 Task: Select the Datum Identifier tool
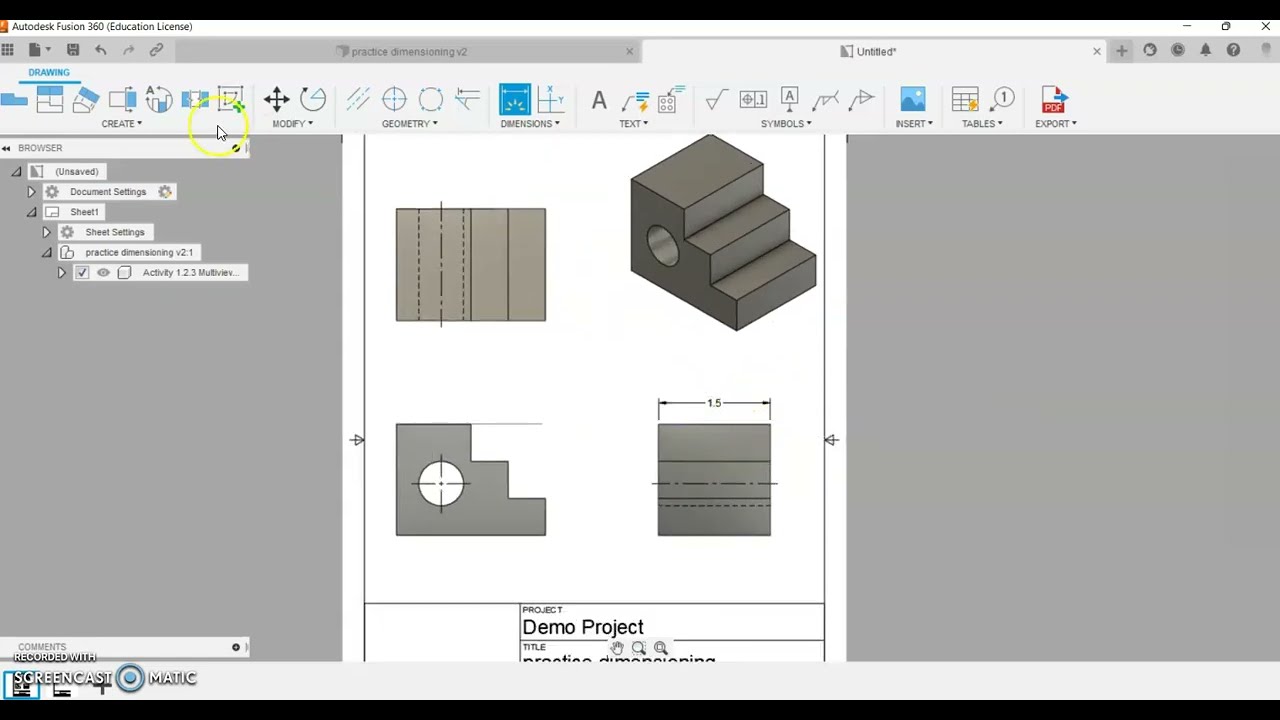point(789,99)
